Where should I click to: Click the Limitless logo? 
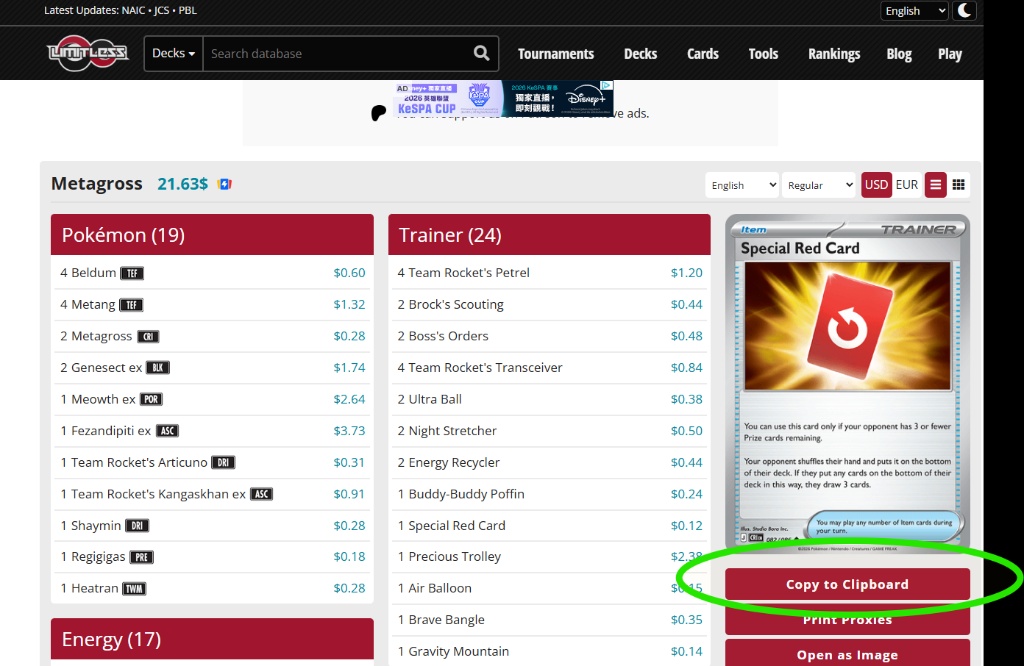pos(88,53)
